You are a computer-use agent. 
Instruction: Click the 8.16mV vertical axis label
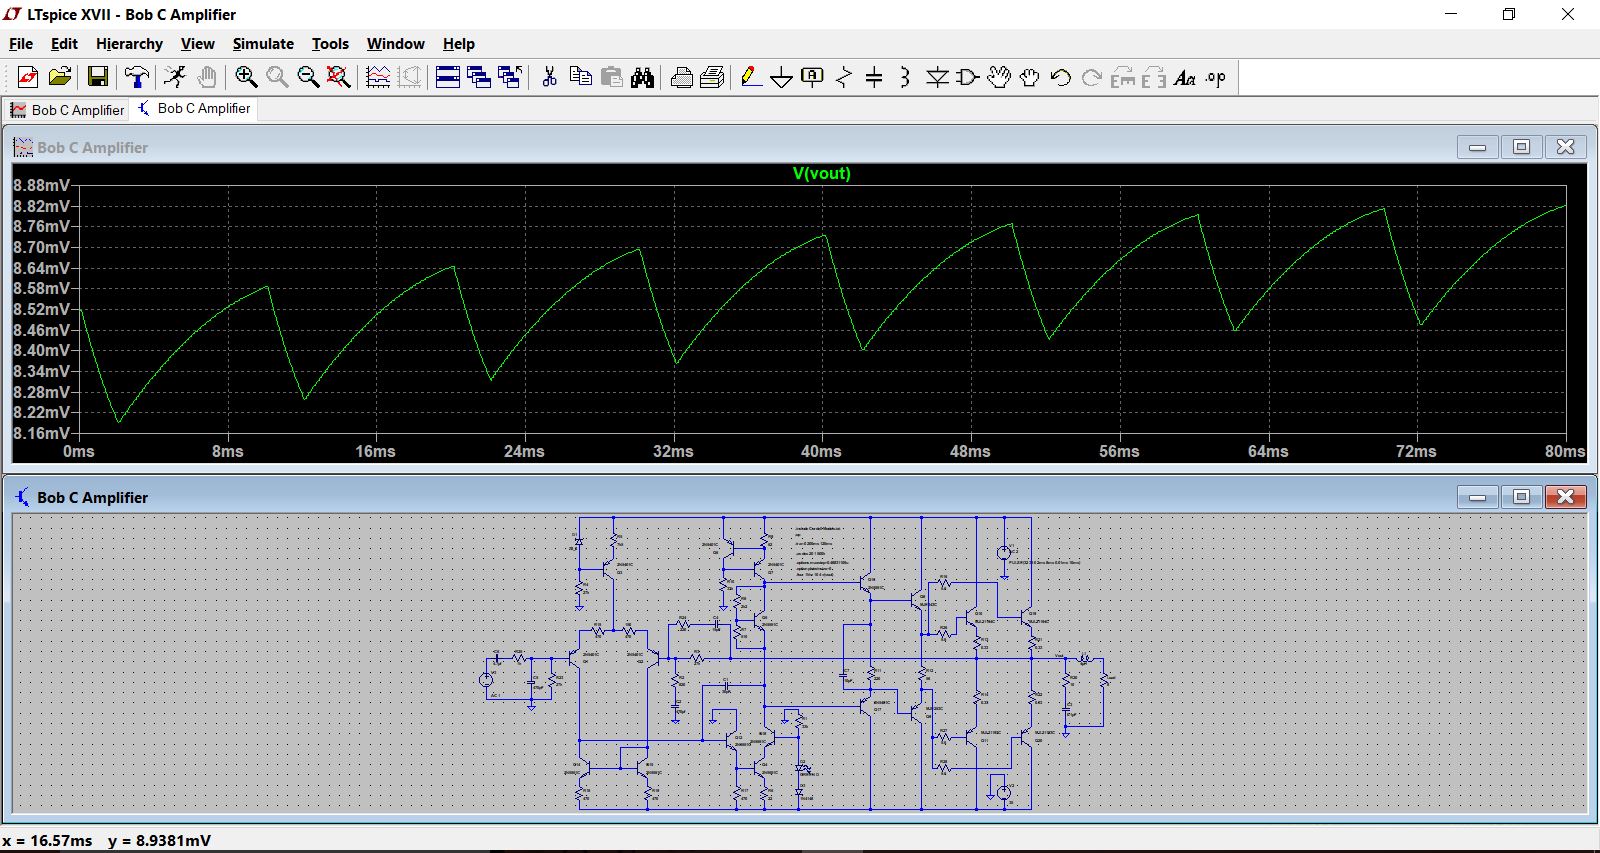[x=41, y=433]
